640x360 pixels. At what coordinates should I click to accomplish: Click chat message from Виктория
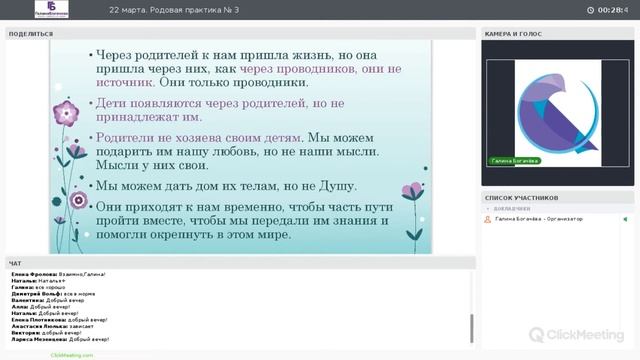tap(47, 333)
